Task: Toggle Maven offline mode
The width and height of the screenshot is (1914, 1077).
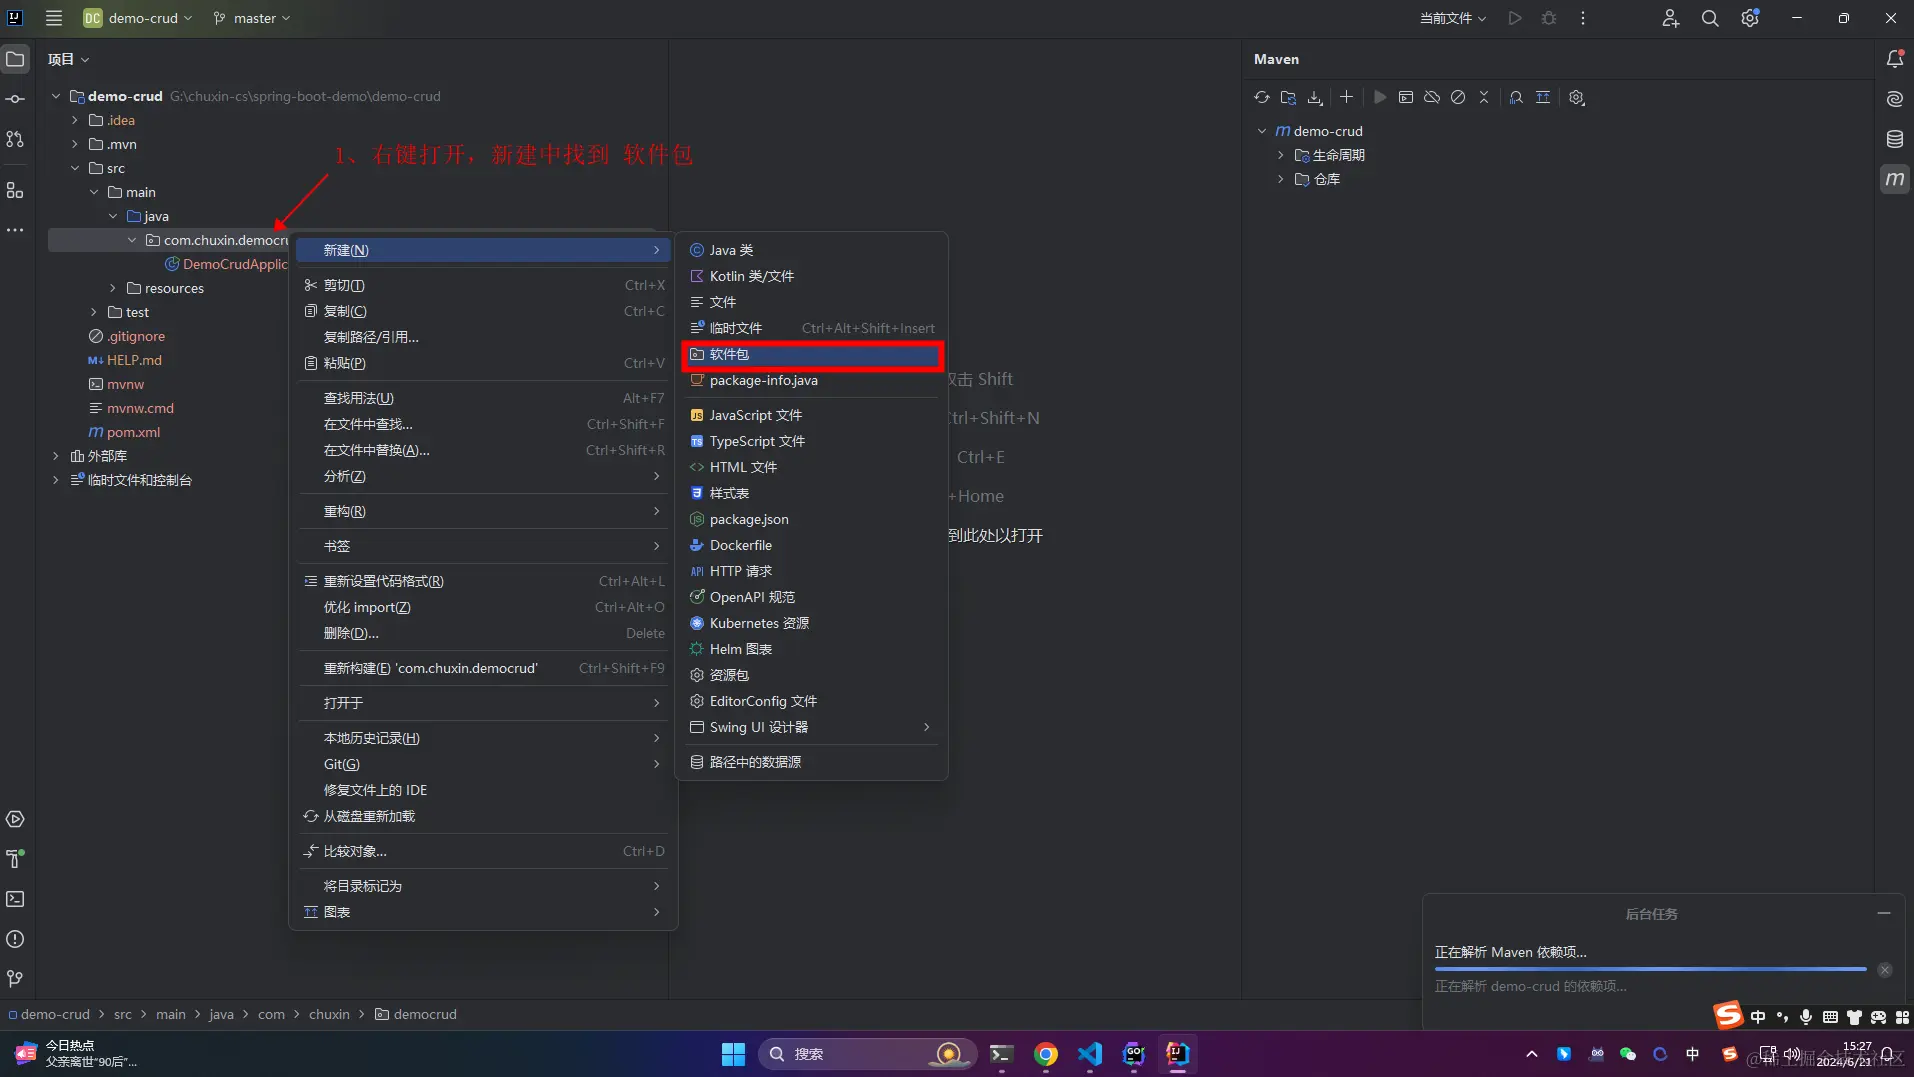Action: pos(1432,97)
